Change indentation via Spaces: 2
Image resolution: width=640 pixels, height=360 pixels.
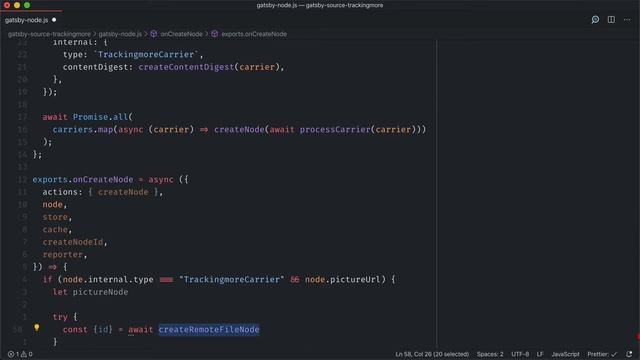(490, 354)
